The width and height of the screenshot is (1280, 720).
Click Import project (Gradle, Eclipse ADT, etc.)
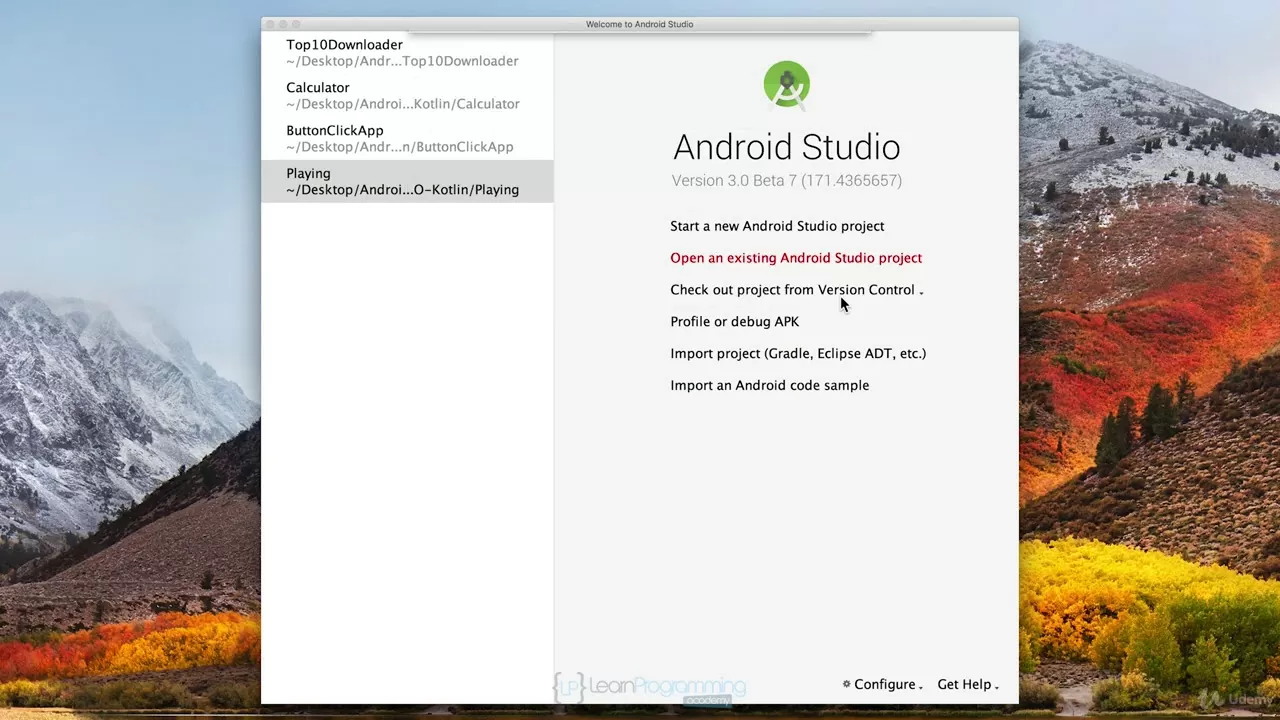(x=798, y=354)
